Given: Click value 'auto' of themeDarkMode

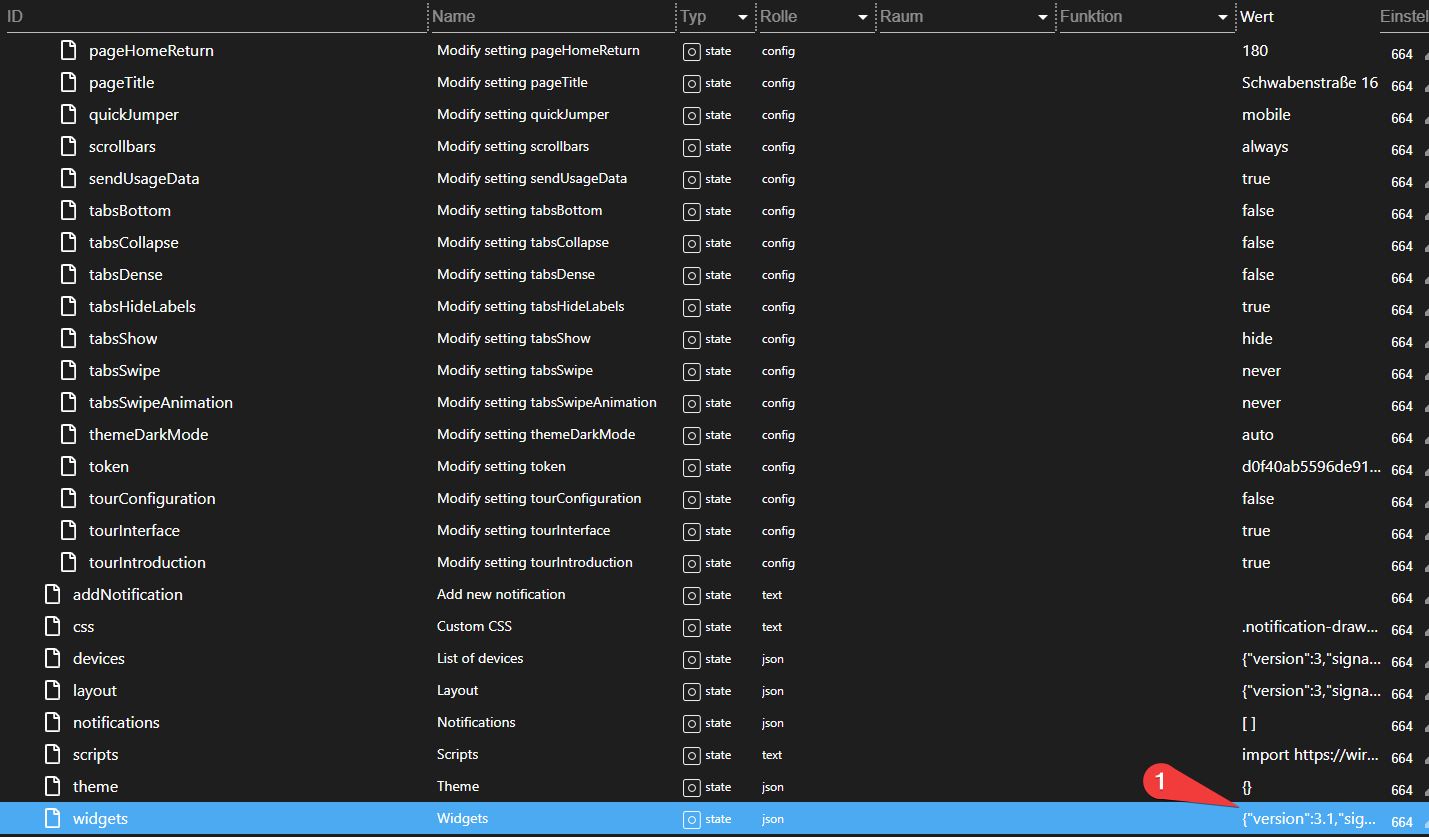Looking at the screenshot, I should (x=1258, y=435).
